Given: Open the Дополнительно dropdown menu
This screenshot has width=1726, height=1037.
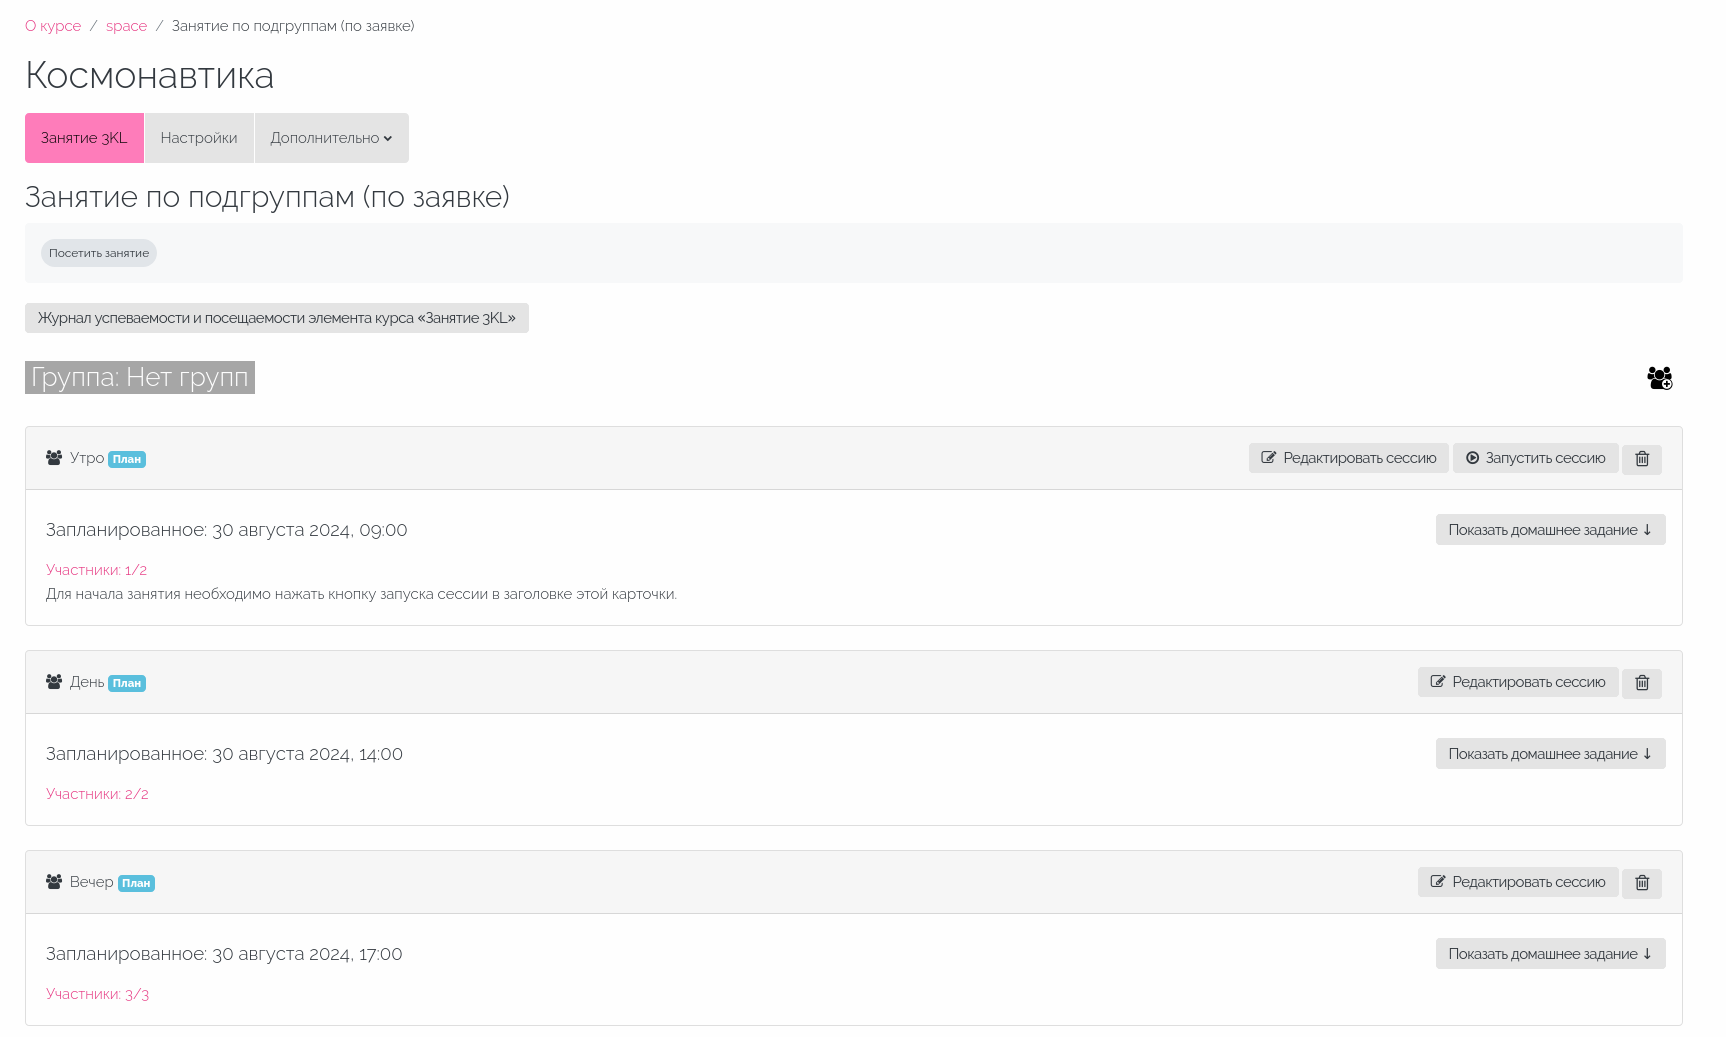Looking at the screenshot, I should (331, 138).
